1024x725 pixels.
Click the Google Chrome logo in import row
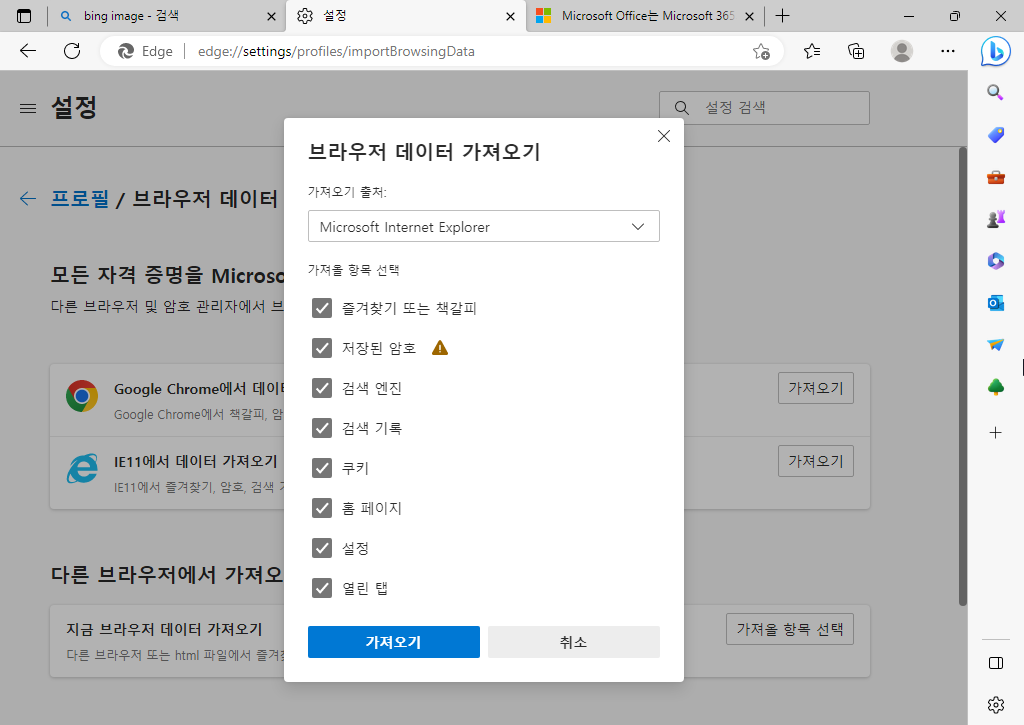(82, 396)
